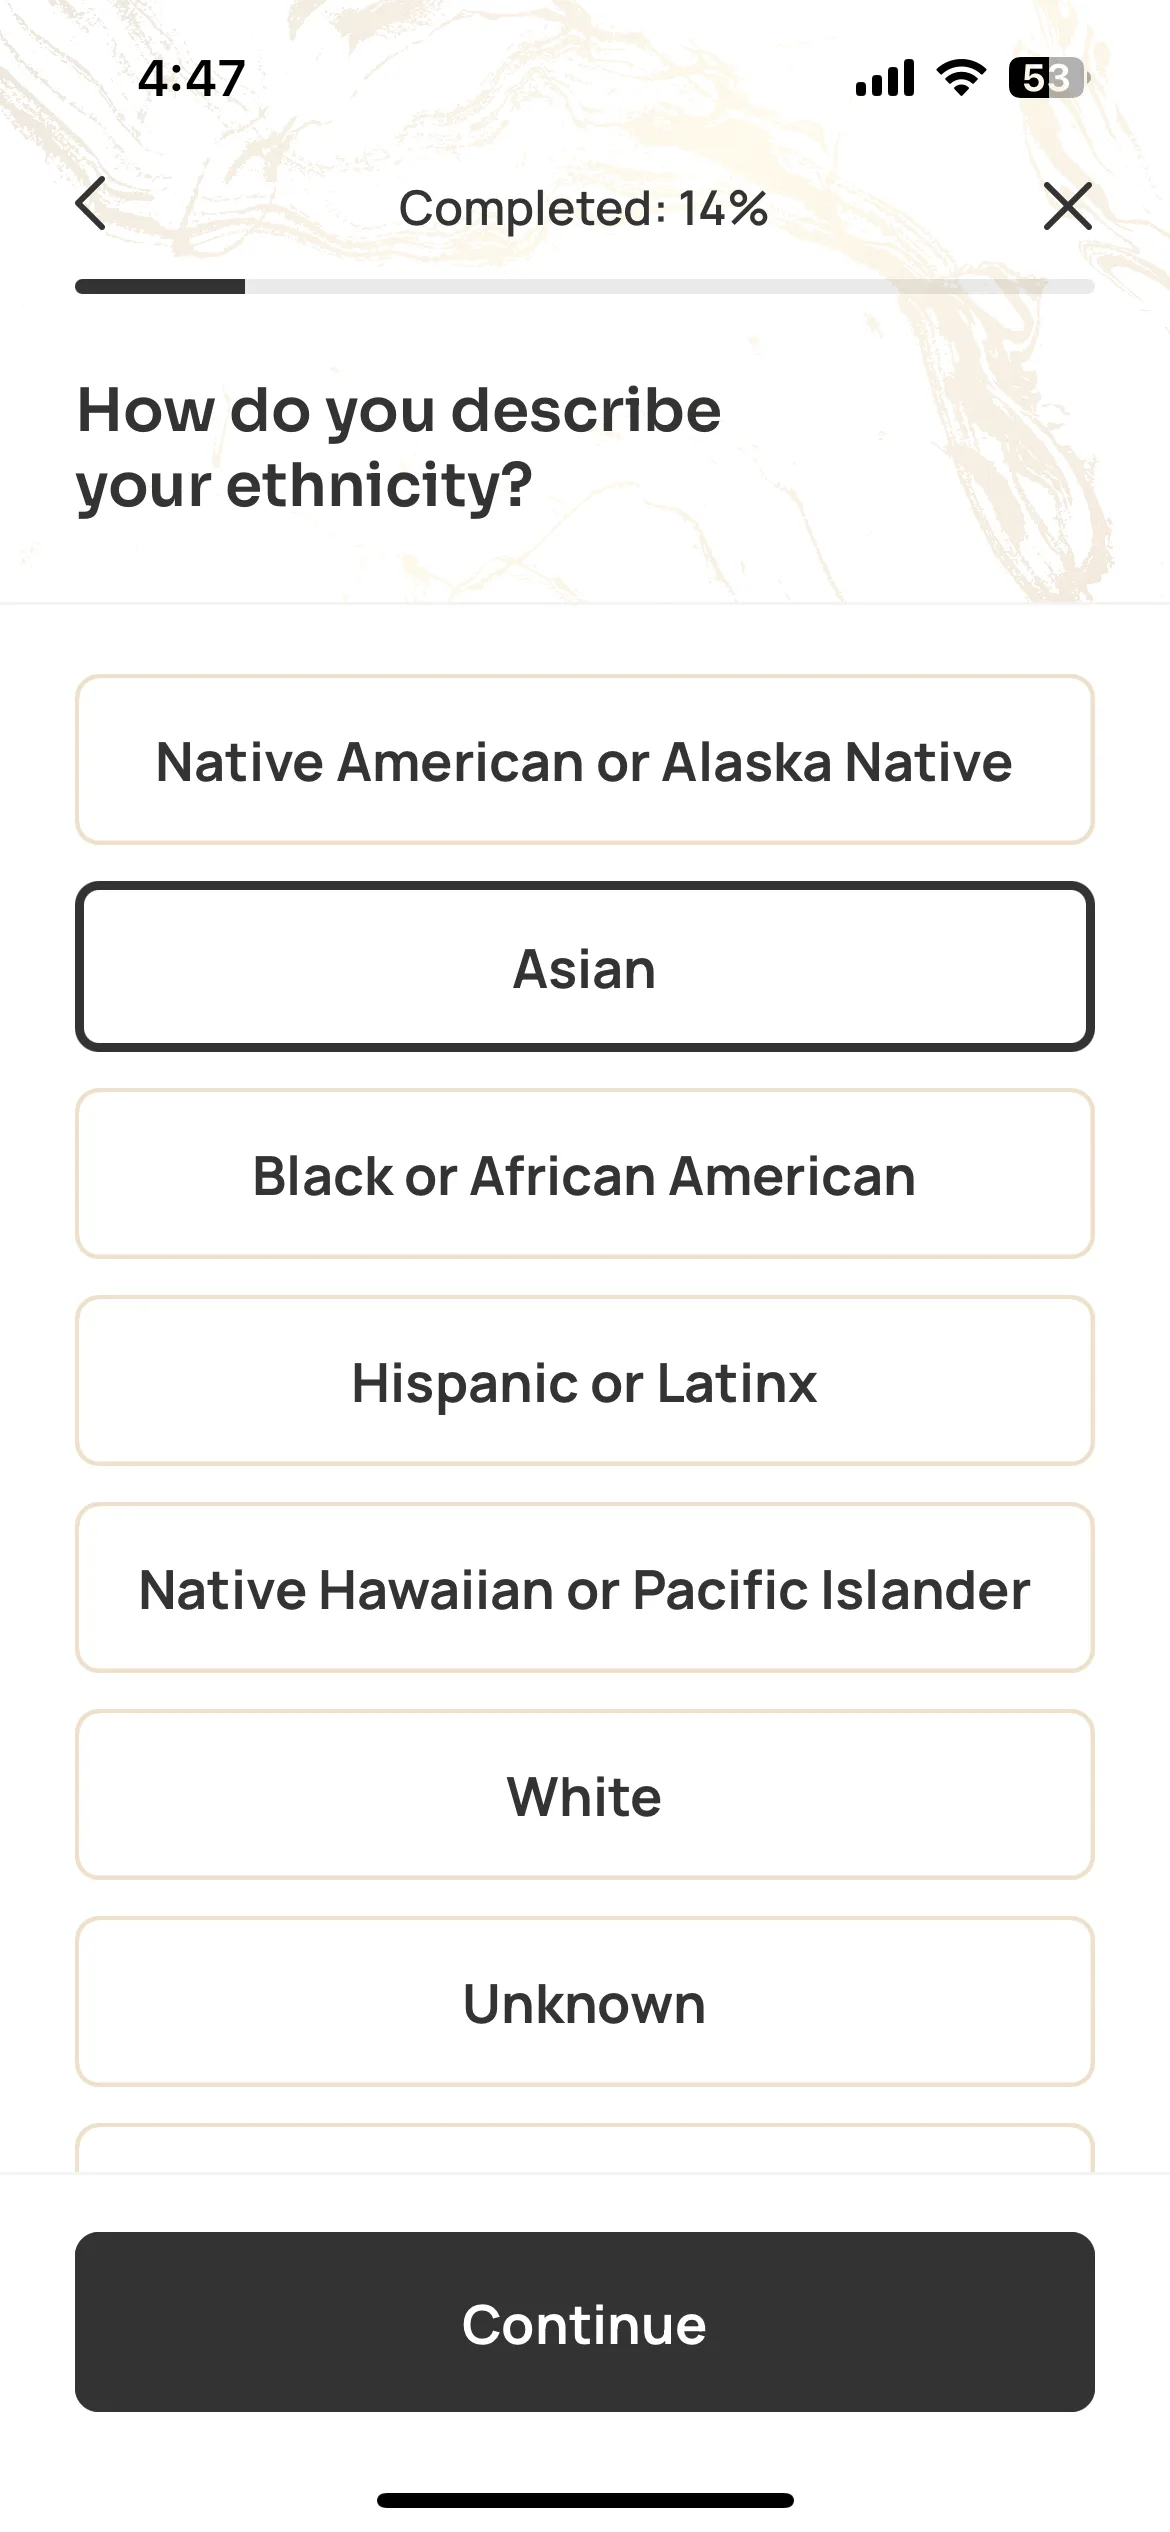This screenshot has height=2532, width=1170.
Task: Click the completion progress bar
Action: click(x=585, y=287)
